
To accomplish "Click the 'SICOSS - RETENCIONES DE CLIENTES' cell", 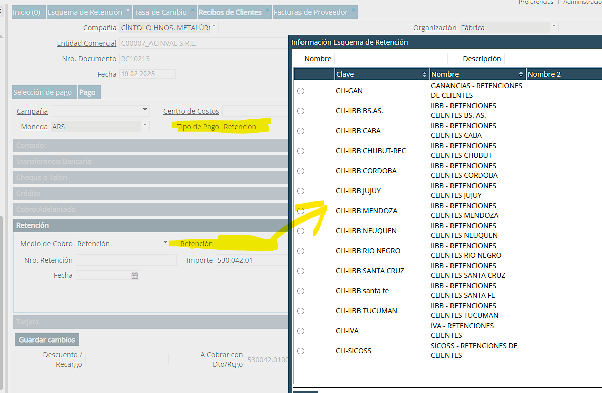I will (x=474, y=350).
